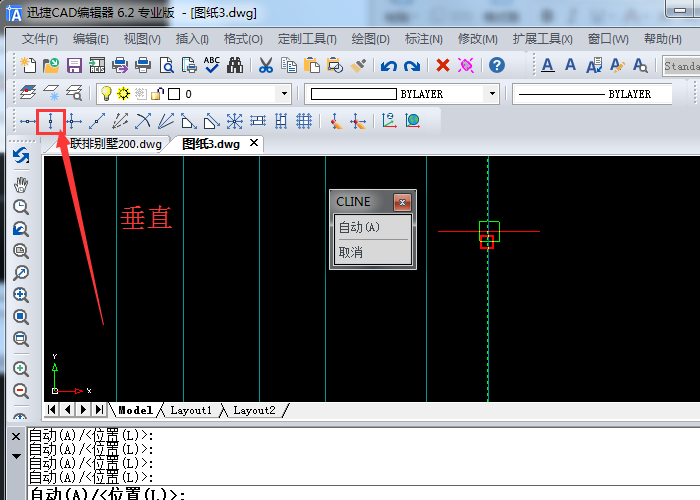Open an existing drawing file

pyautogui.click(x=51, y=66)
